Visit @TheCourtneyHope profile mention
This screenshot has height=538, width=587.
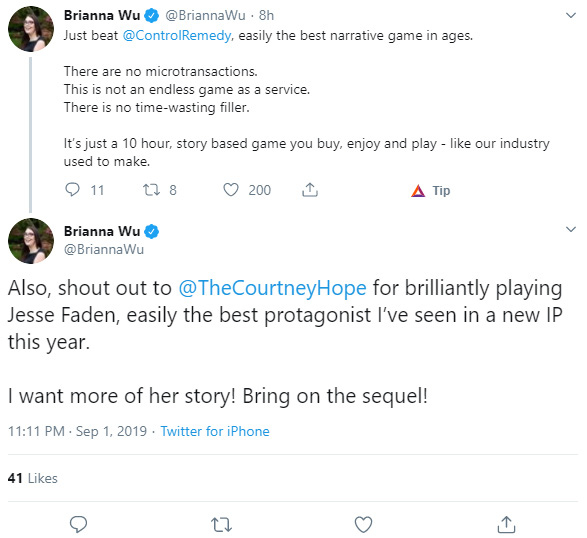click(272, 288)
